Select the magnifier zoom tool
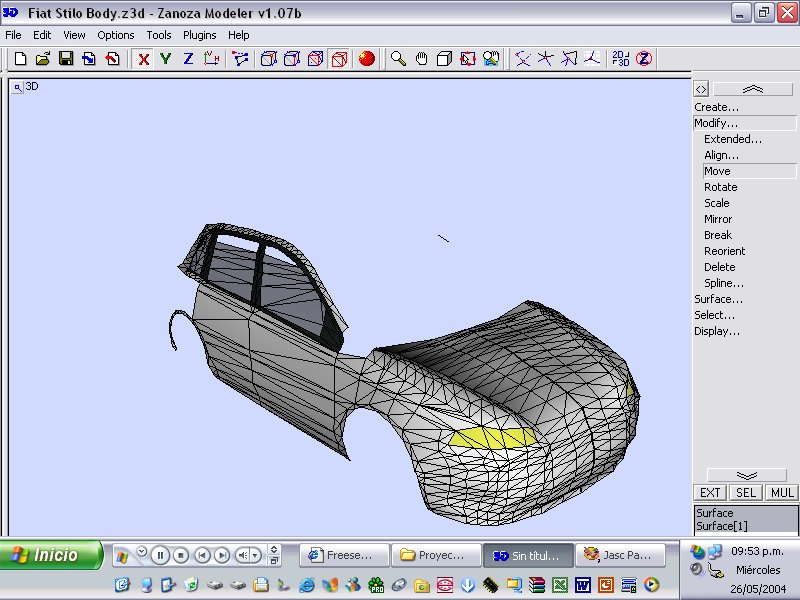Screen dimensions: 800x600 [x=398, y=59]
